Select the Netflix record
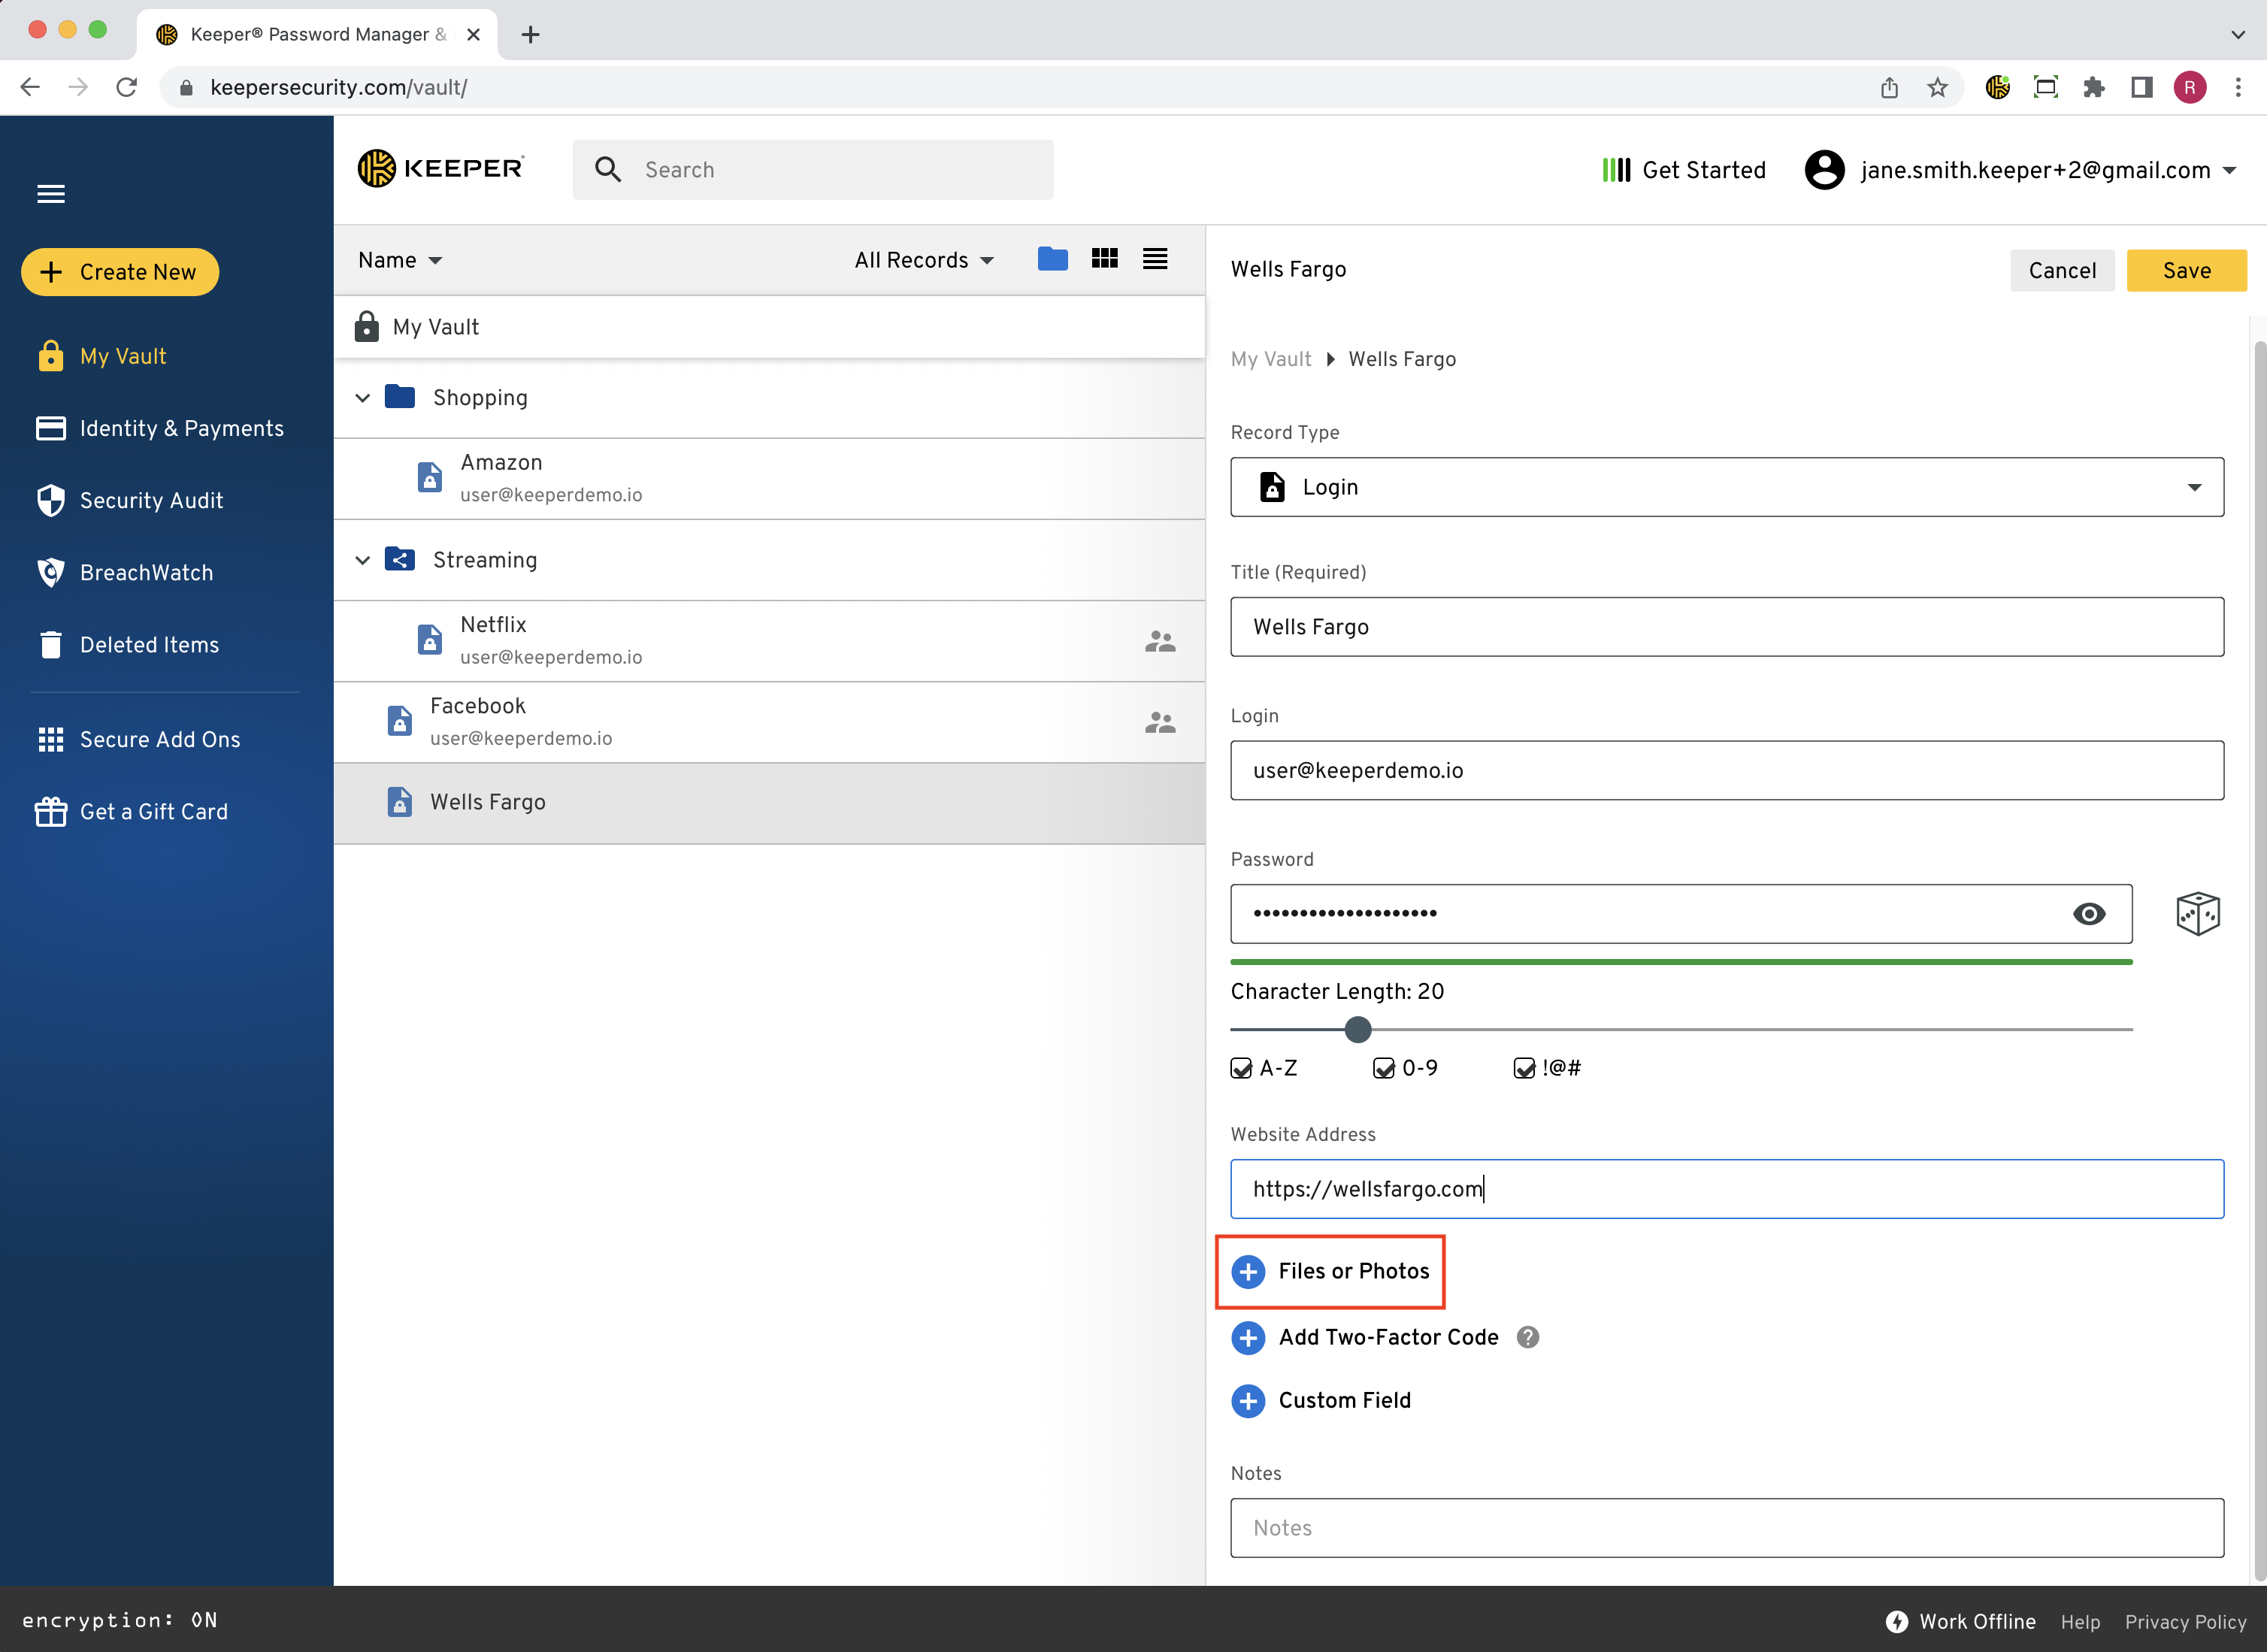This screenshot has height=1652, width=2267. tap(768, 641)
